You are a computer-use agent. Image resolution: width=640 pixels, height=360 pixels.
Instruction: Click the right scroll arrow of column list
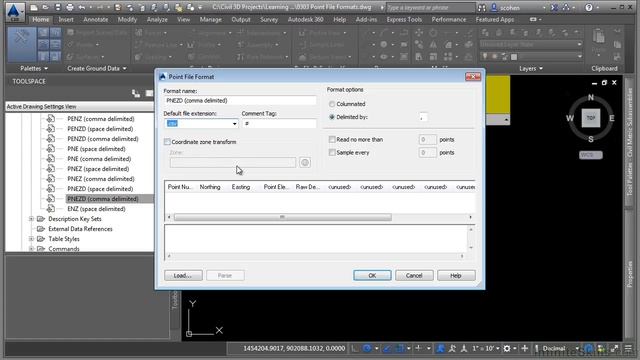pyautogui.click(x=470, y=217)
